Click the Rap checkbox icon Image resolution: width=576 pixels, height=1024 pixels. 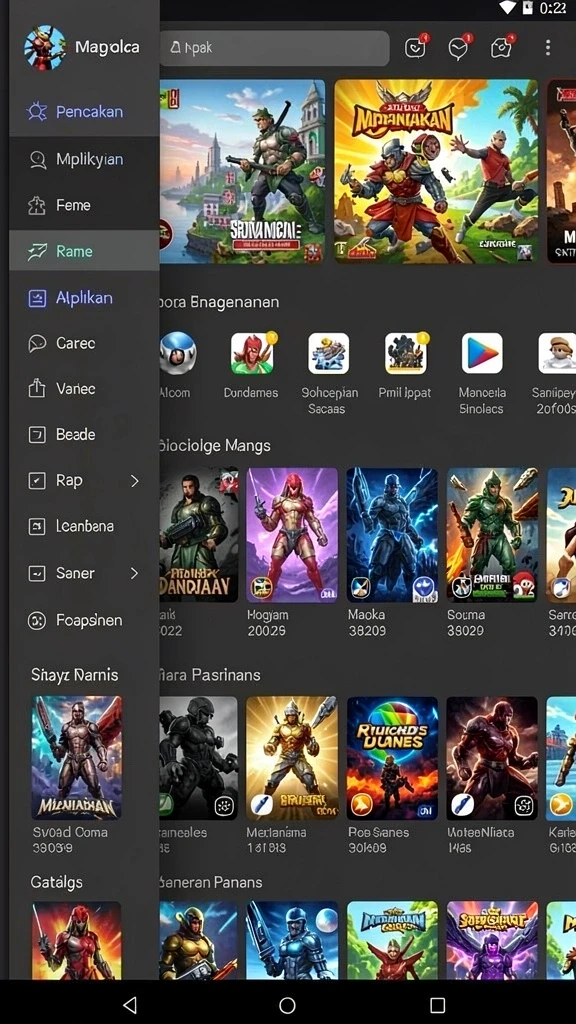(37, 481)
